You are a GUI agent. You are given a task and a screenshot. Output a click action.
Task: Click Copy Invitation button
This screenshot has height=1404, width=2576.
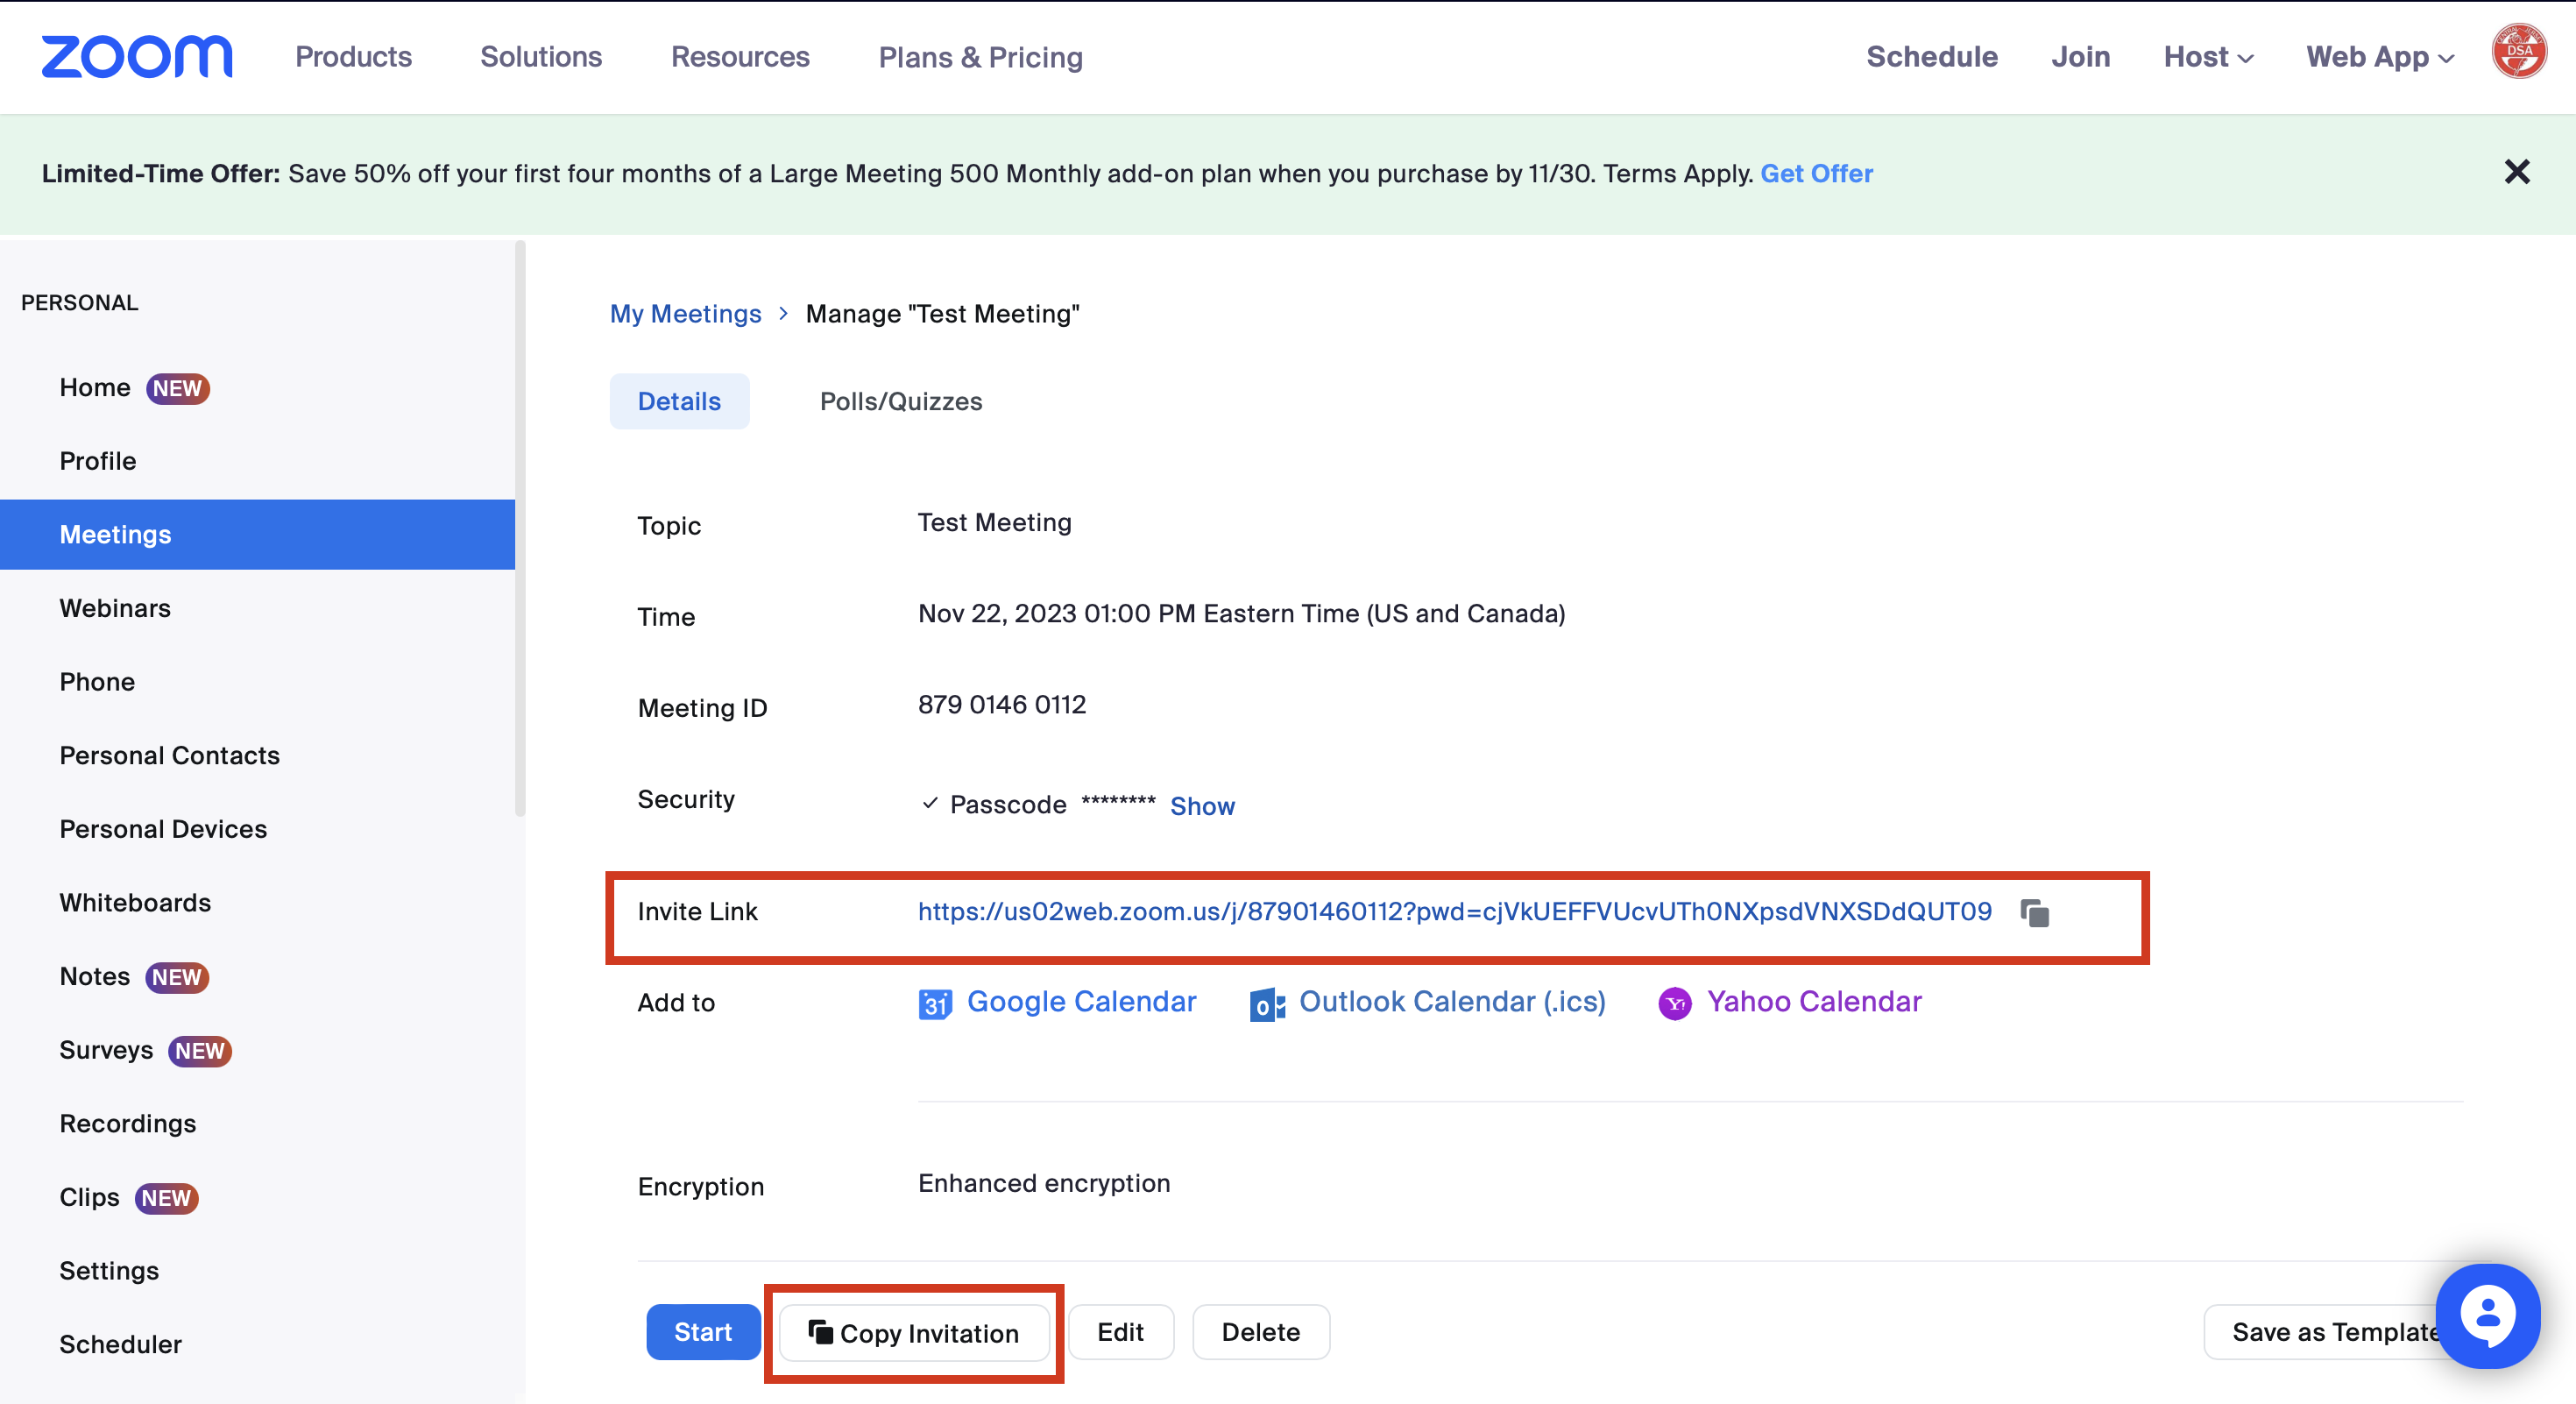pyautogui.click(x=914, y=1333)
